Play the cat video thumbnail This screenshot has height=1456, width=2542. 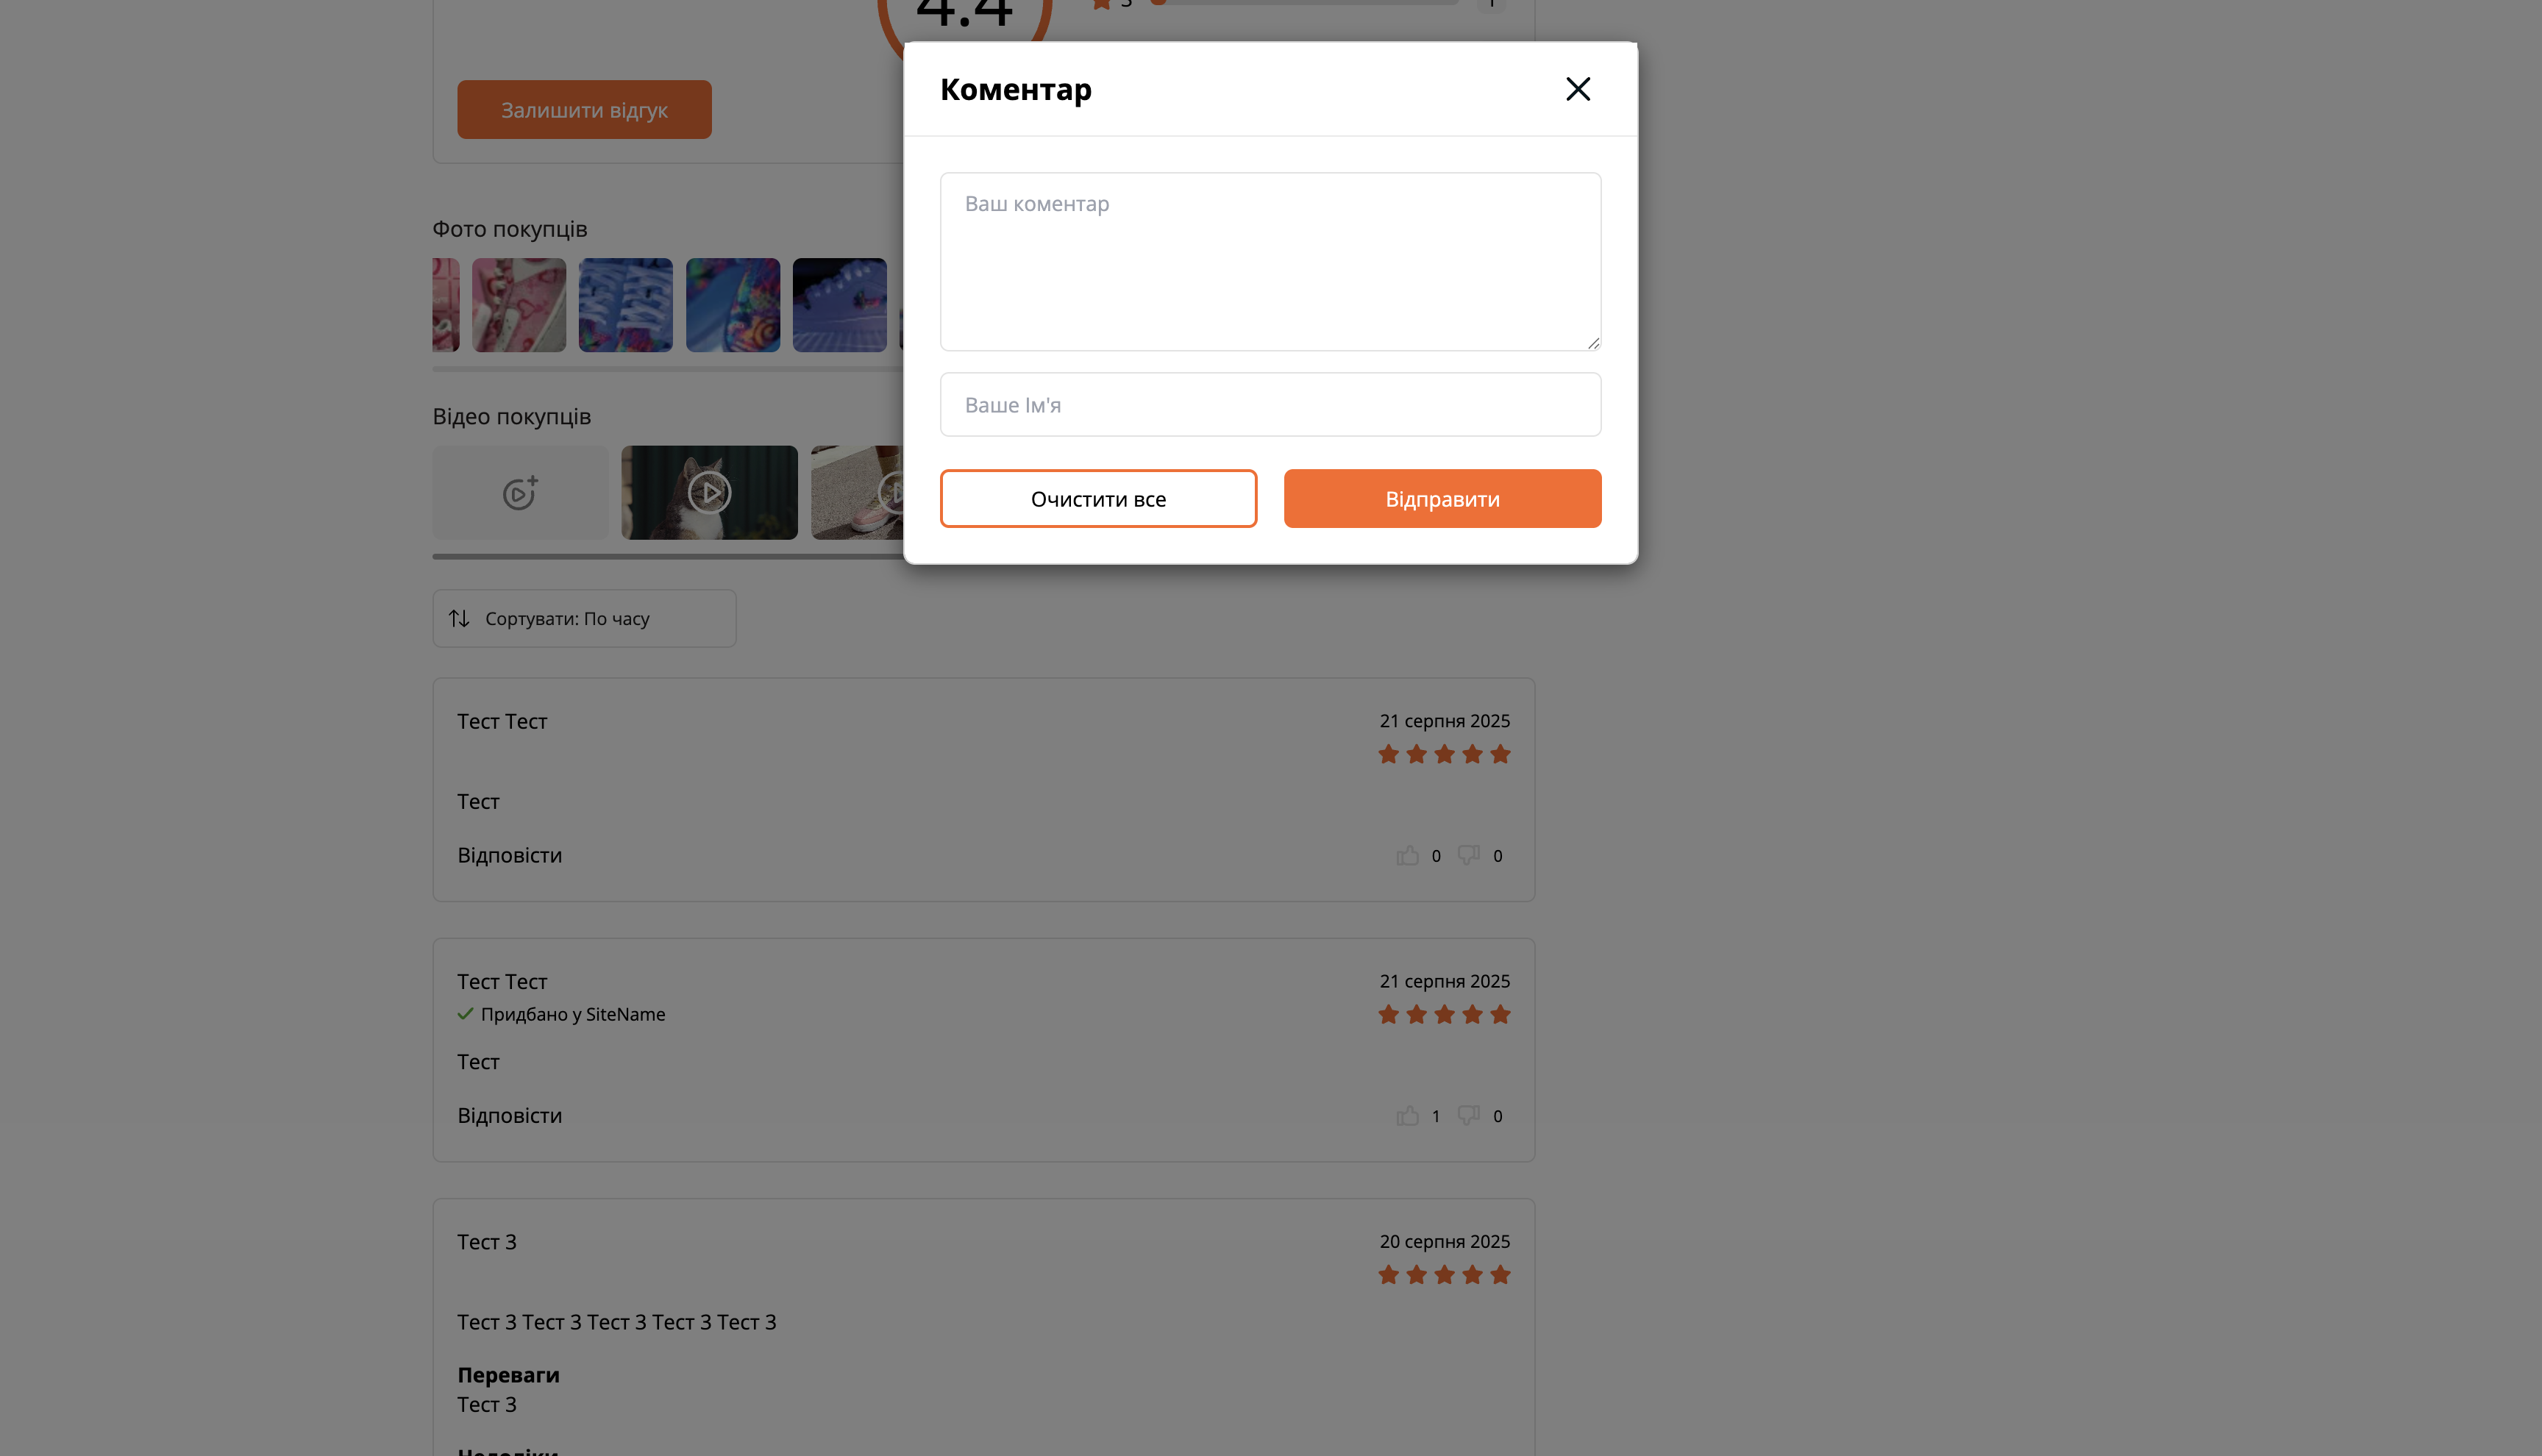[709, 493]
